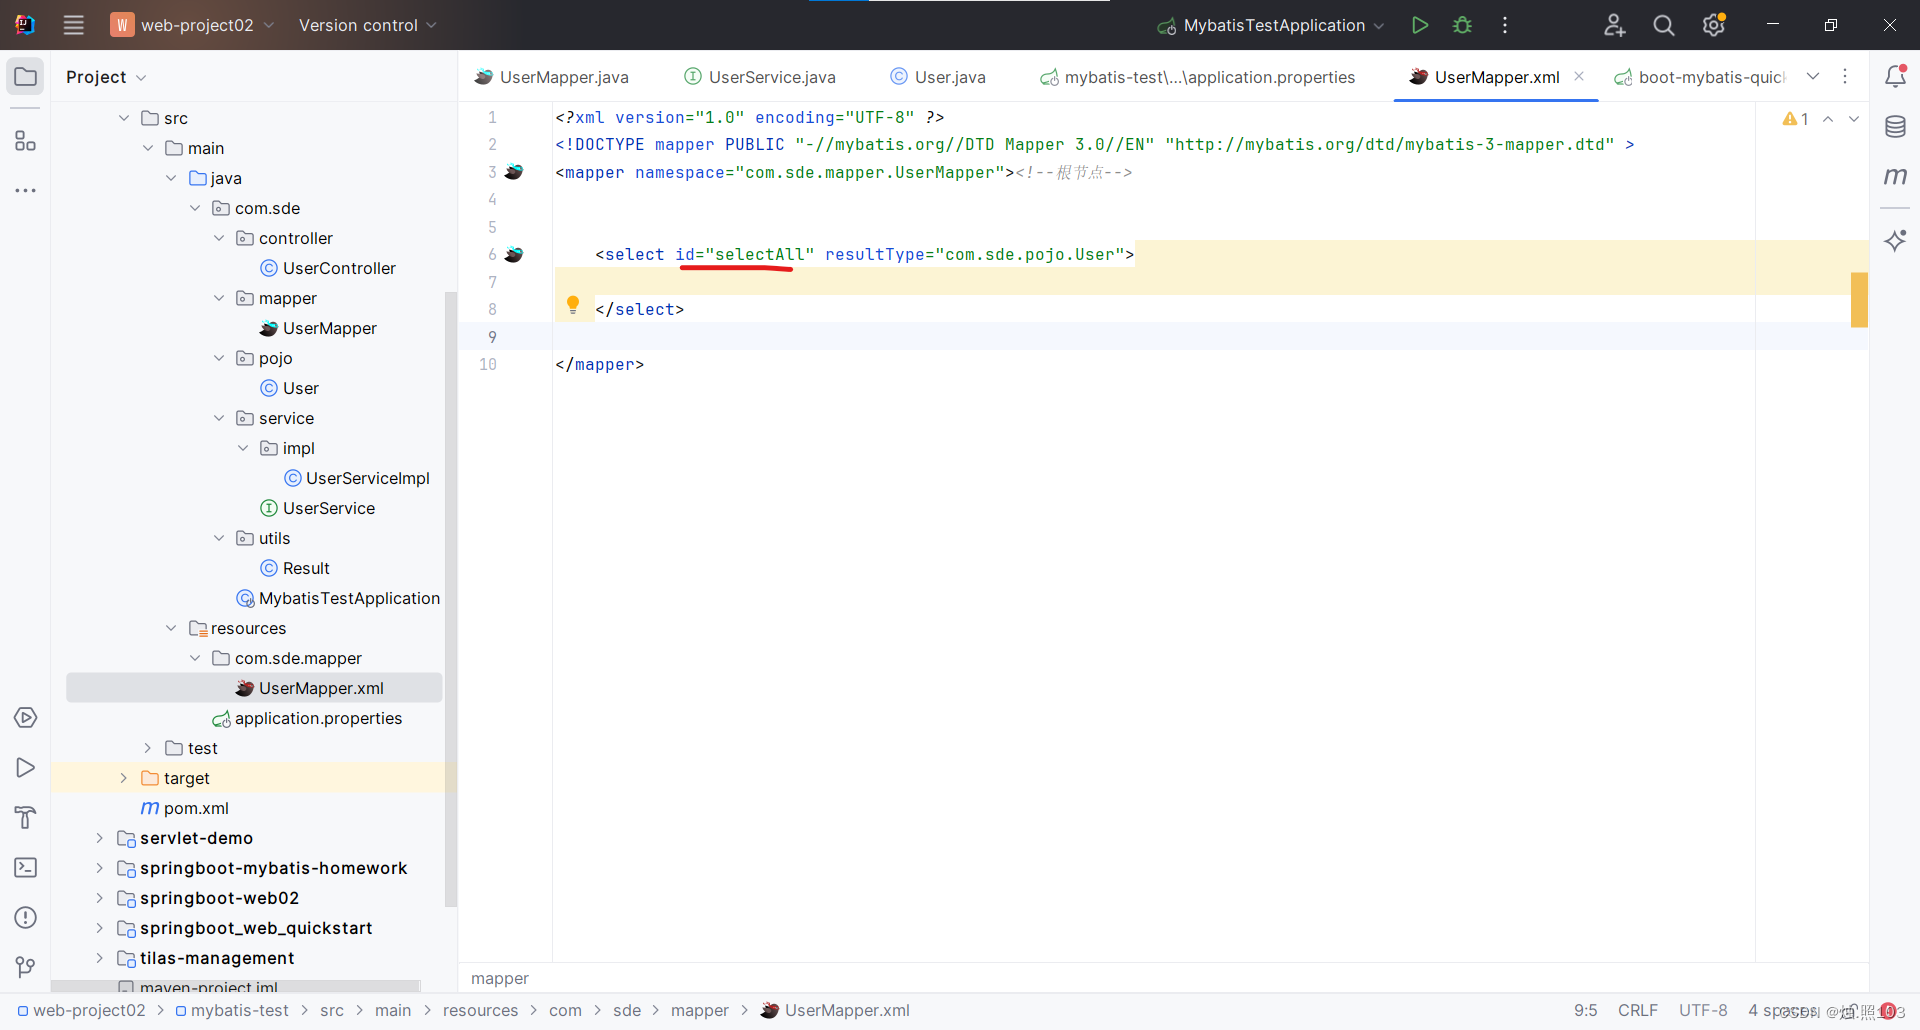Expand the tilas-management module

pos(100,958)
